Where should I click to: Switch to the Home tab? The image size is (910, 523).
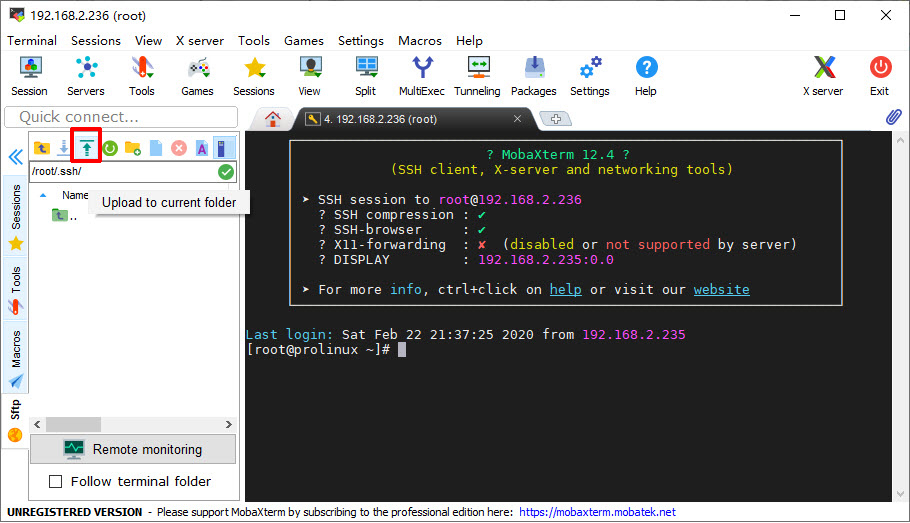click(x=273, y=118)
